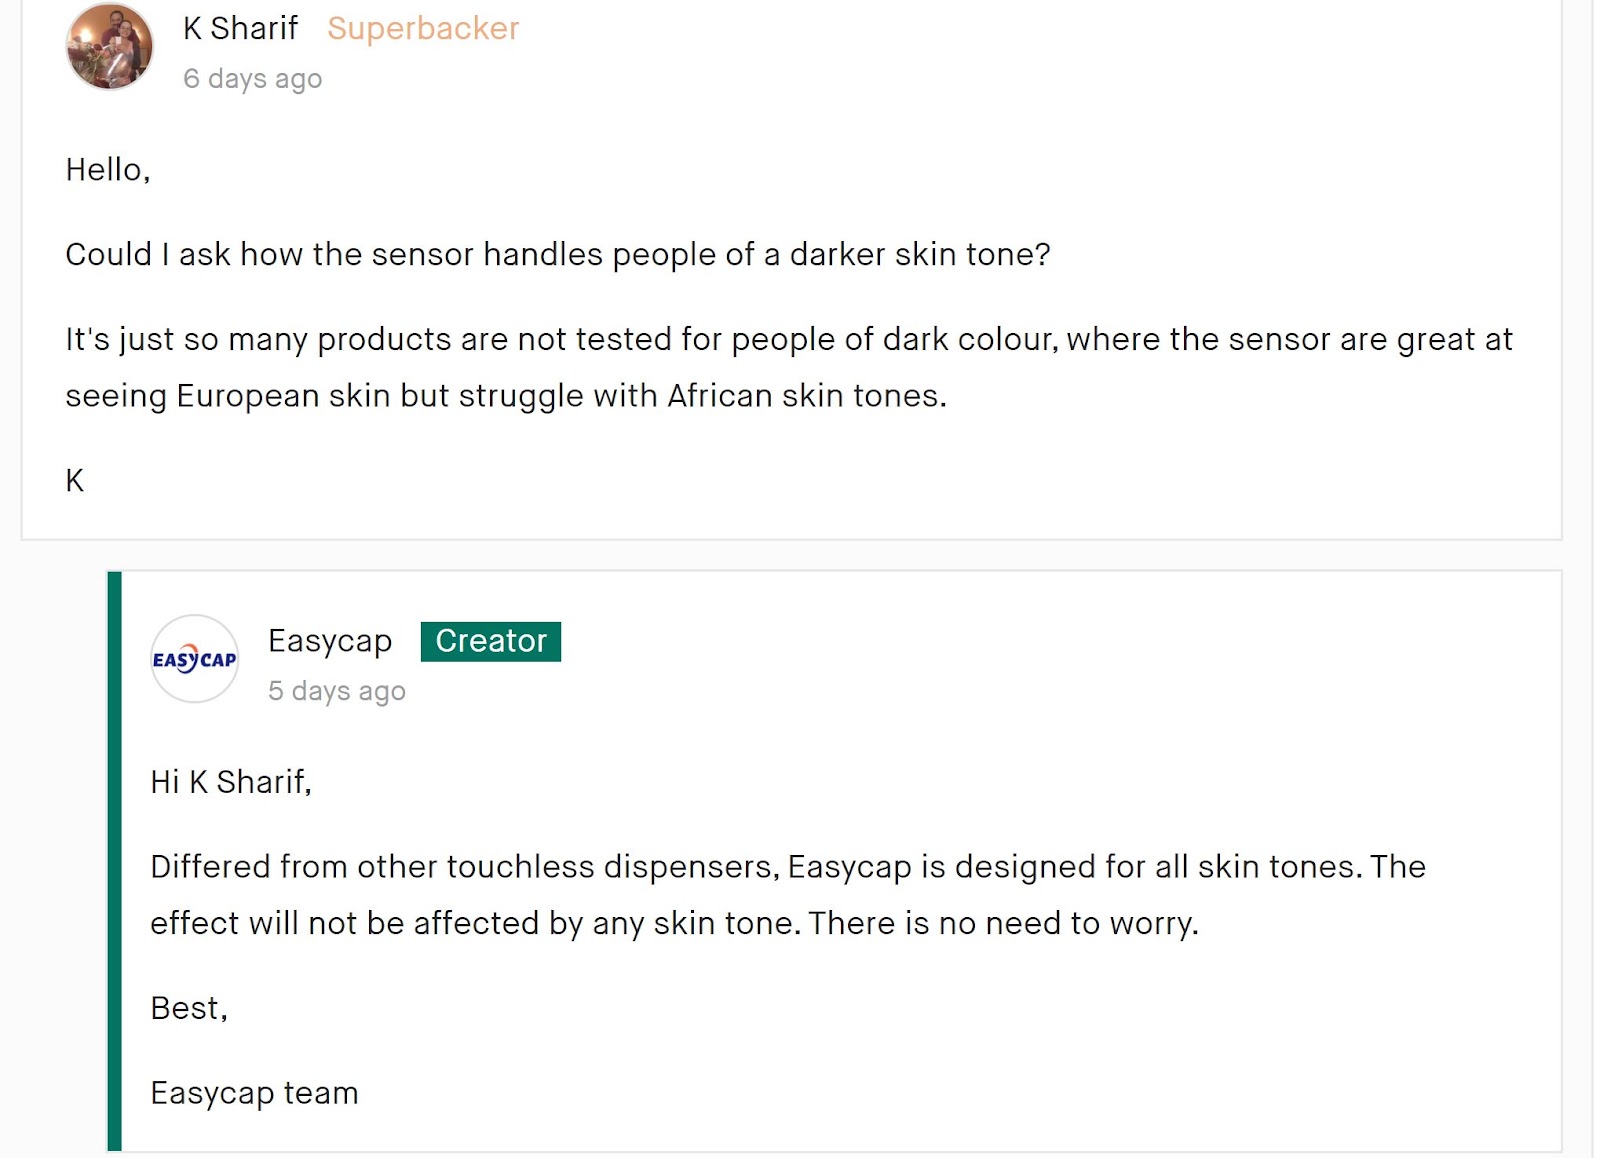Image resolution: width=1600 pixels, height=1158 pixels.
Task: Click the 'no need to worry' line
Action: (x=674, y=924)
